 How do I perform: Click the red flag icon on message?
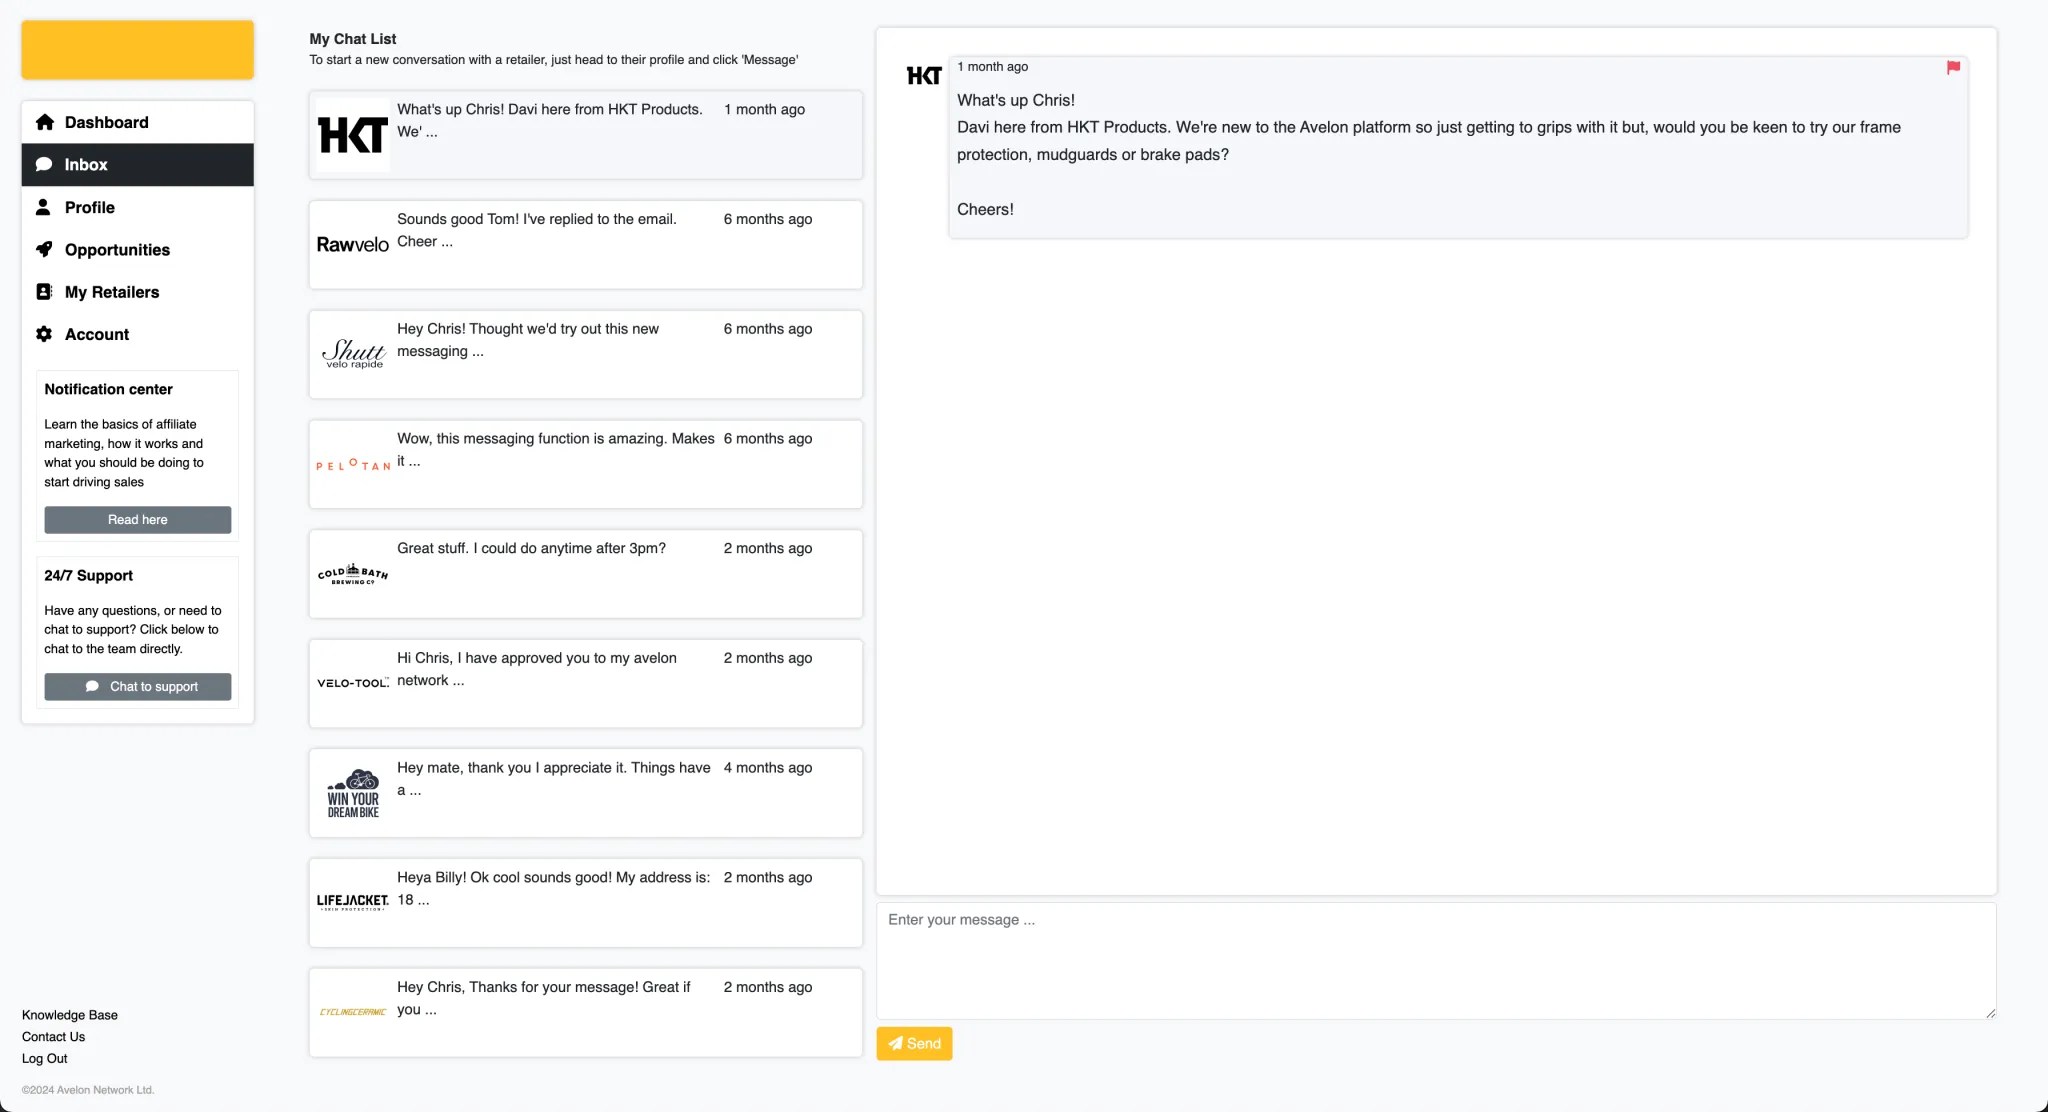pyautogui.click(x=1953, y=67)
